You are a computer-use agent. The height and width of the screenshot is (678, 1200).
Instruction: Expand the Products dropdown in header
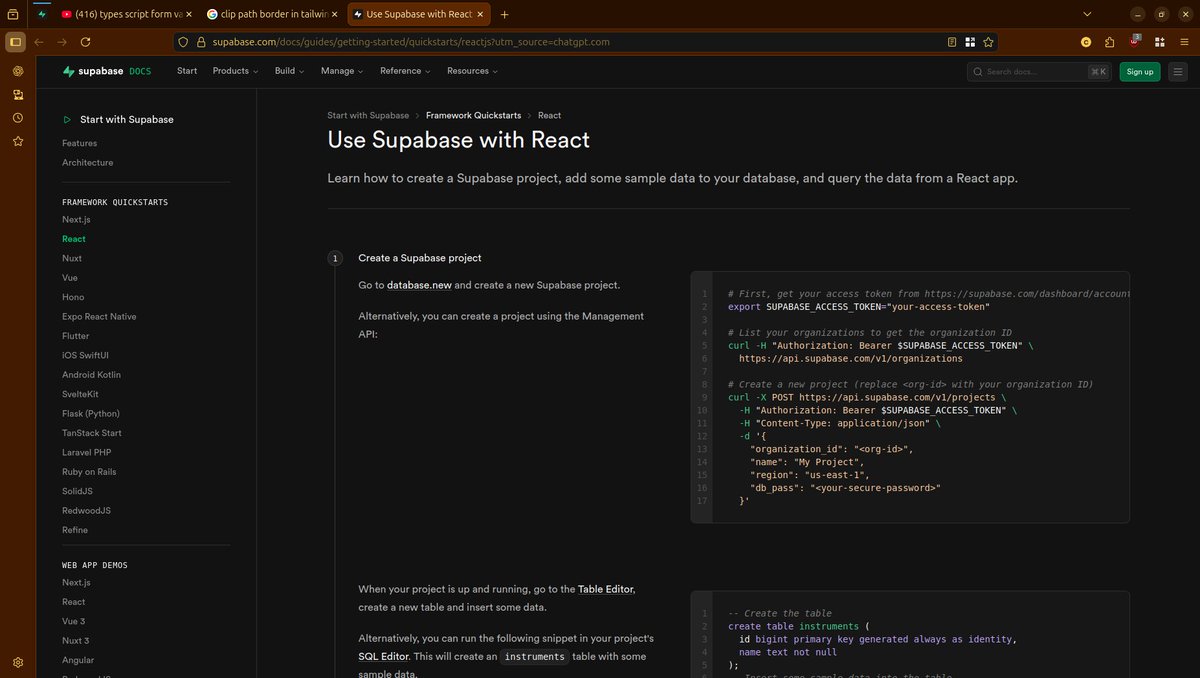[x=235, y=71]
